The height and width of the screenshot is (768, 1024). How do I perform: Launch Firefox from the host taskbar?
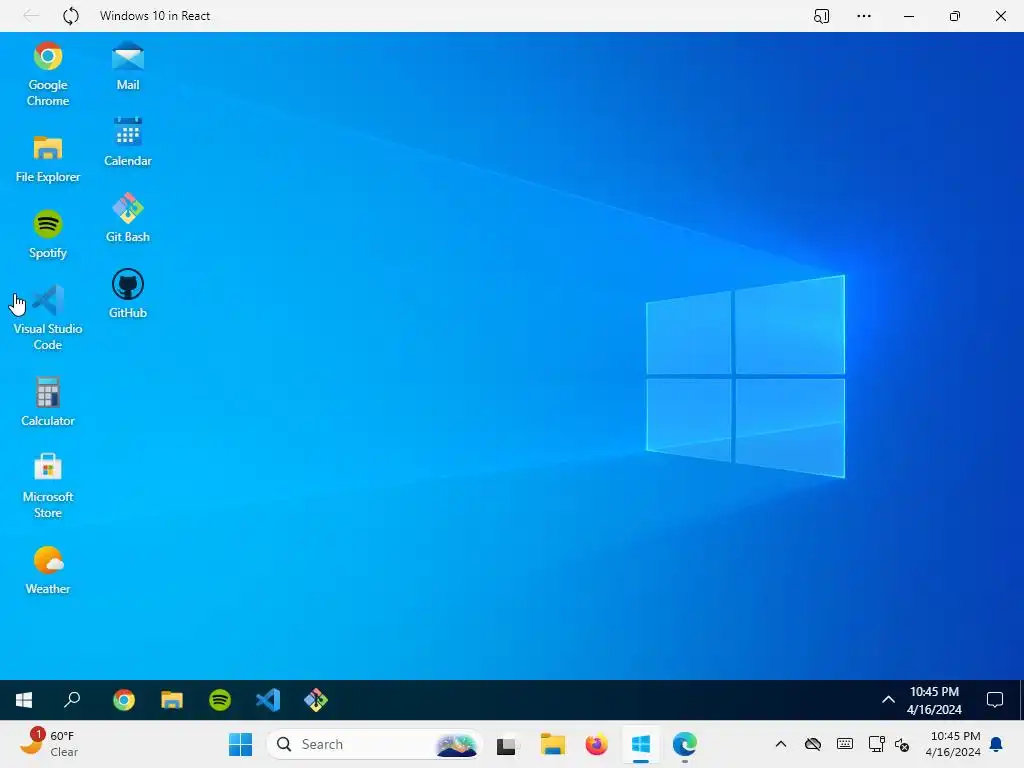(596, 744)
